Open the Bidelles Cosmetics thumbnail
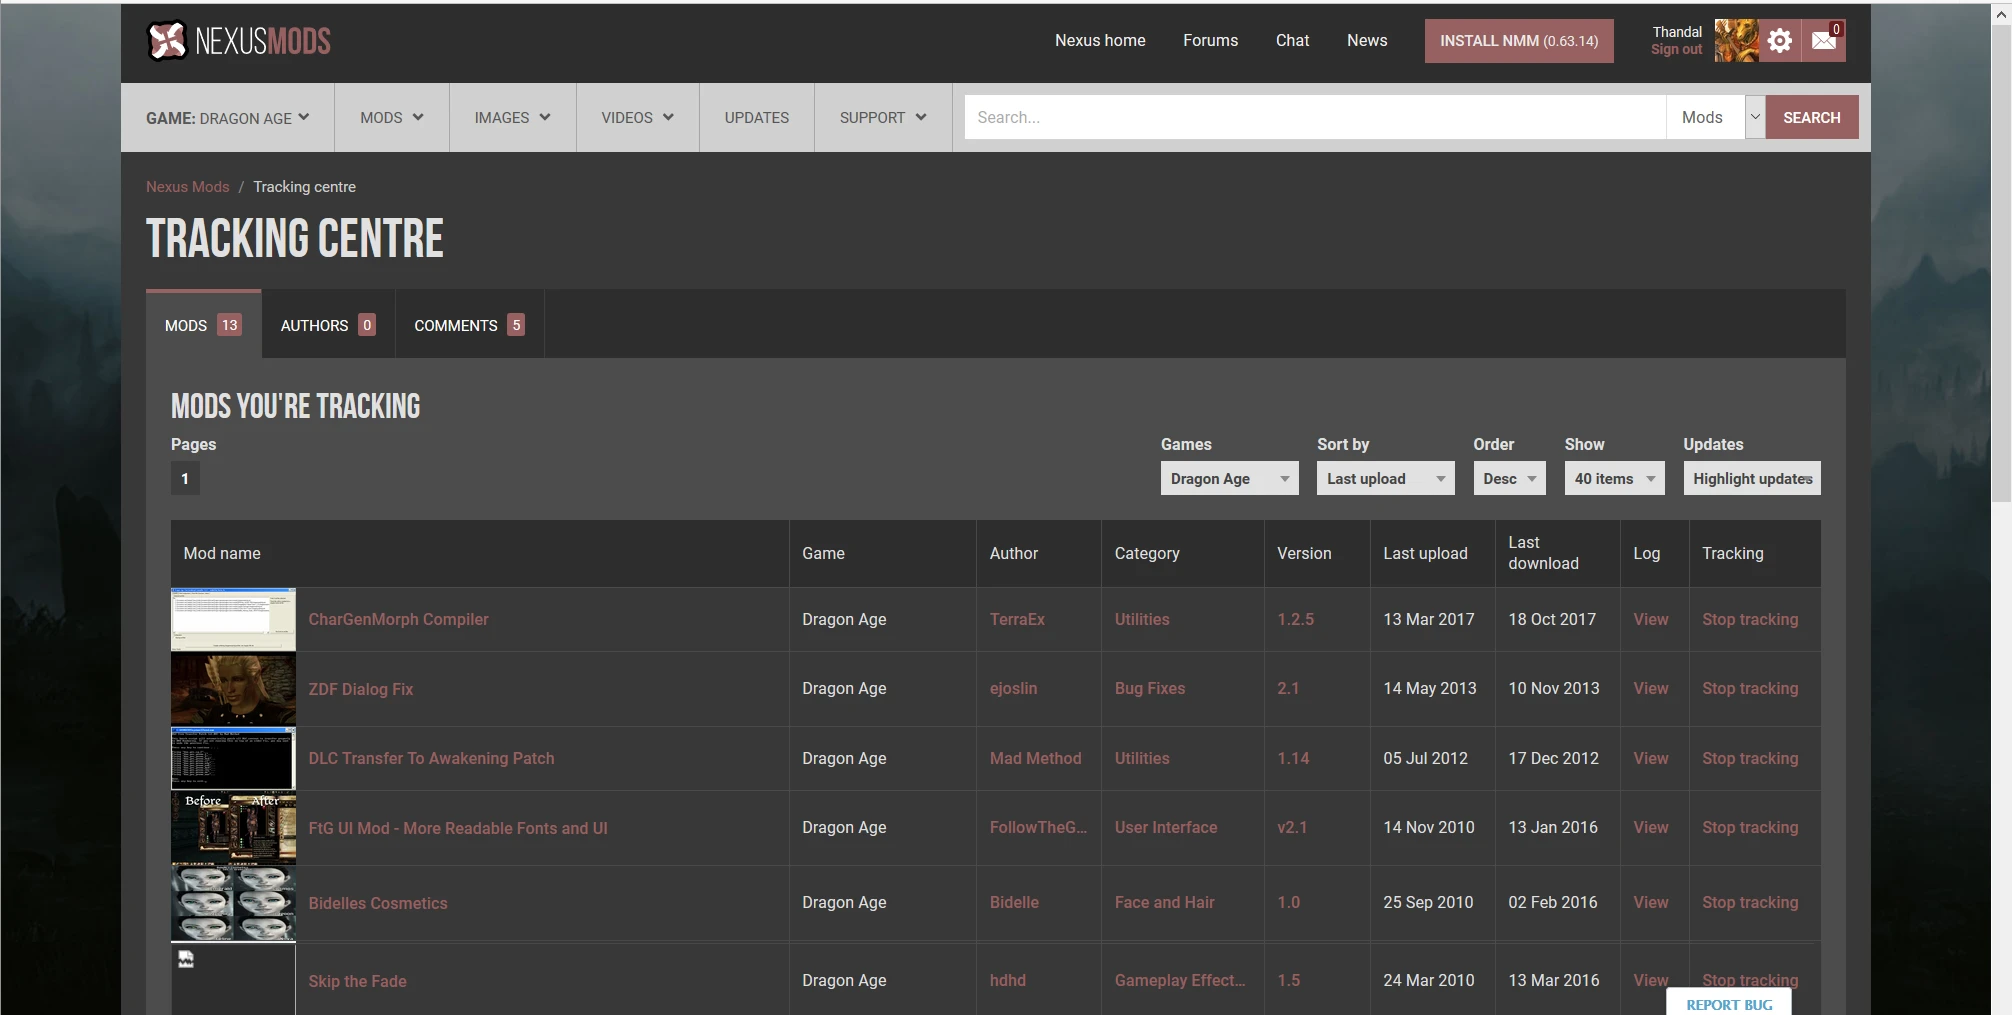Screen dimensions: 2012x1015 click(233, 903)
